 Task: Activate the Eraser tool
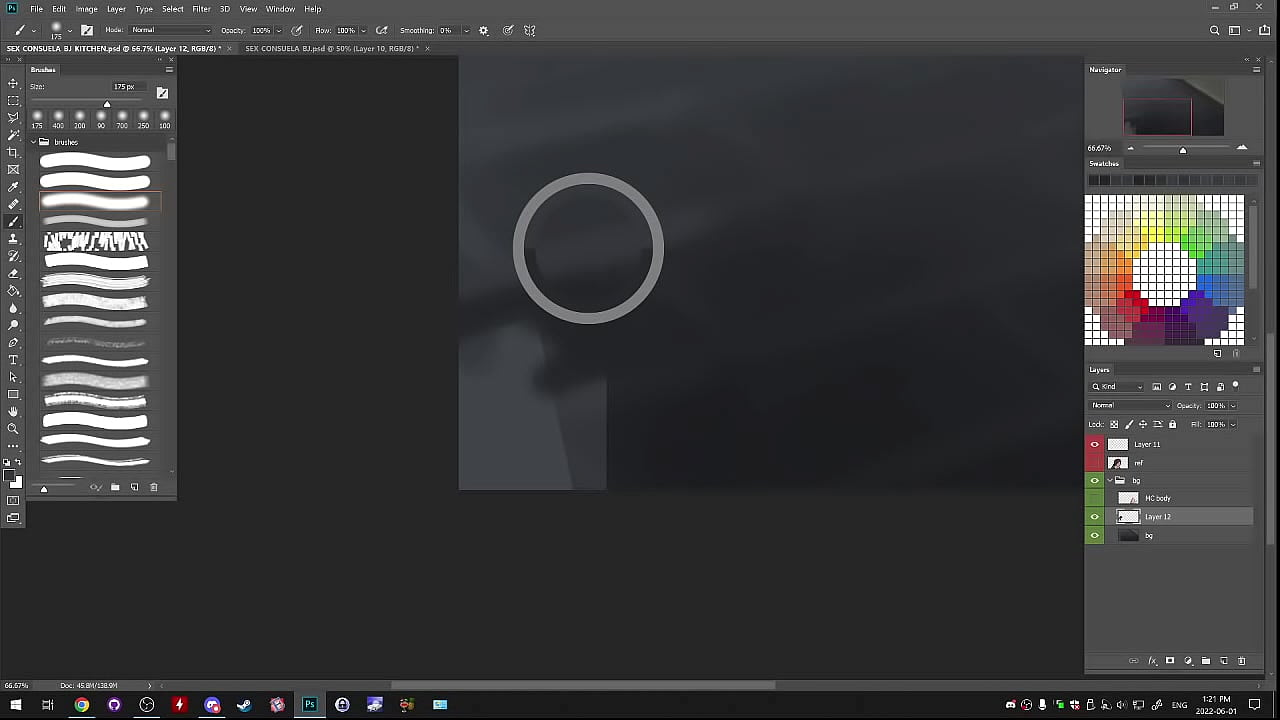point(13,273)
